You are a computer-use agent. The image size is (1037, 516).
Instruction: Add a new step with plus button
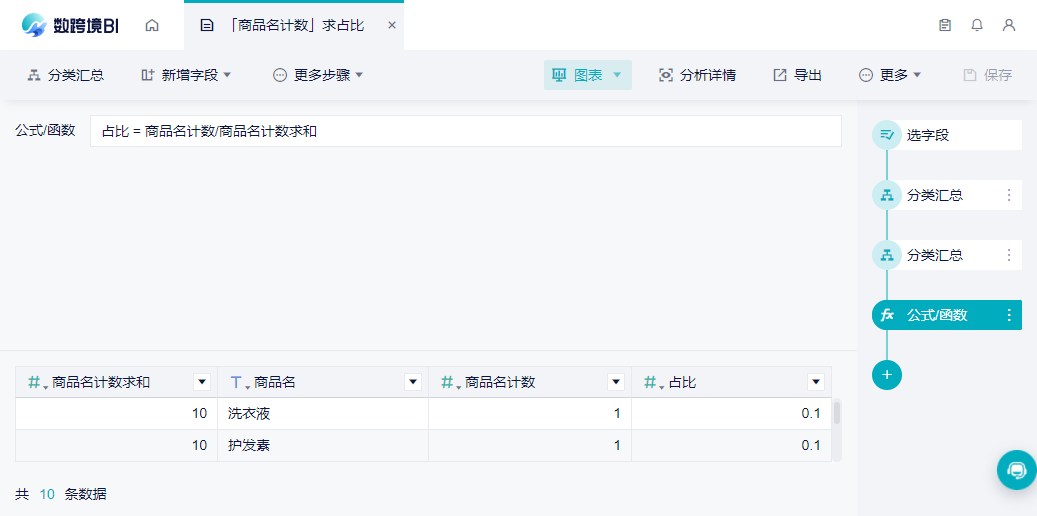point(887,374)
